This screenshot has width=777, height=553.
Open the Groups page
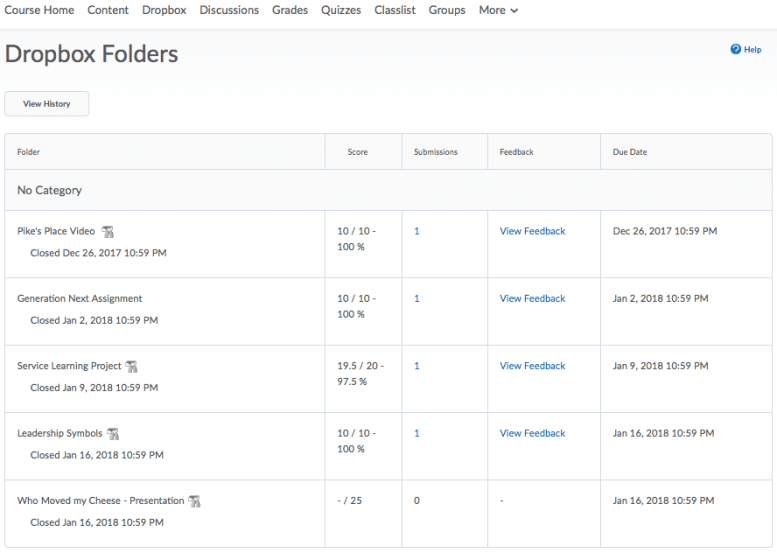pos(447,10)
